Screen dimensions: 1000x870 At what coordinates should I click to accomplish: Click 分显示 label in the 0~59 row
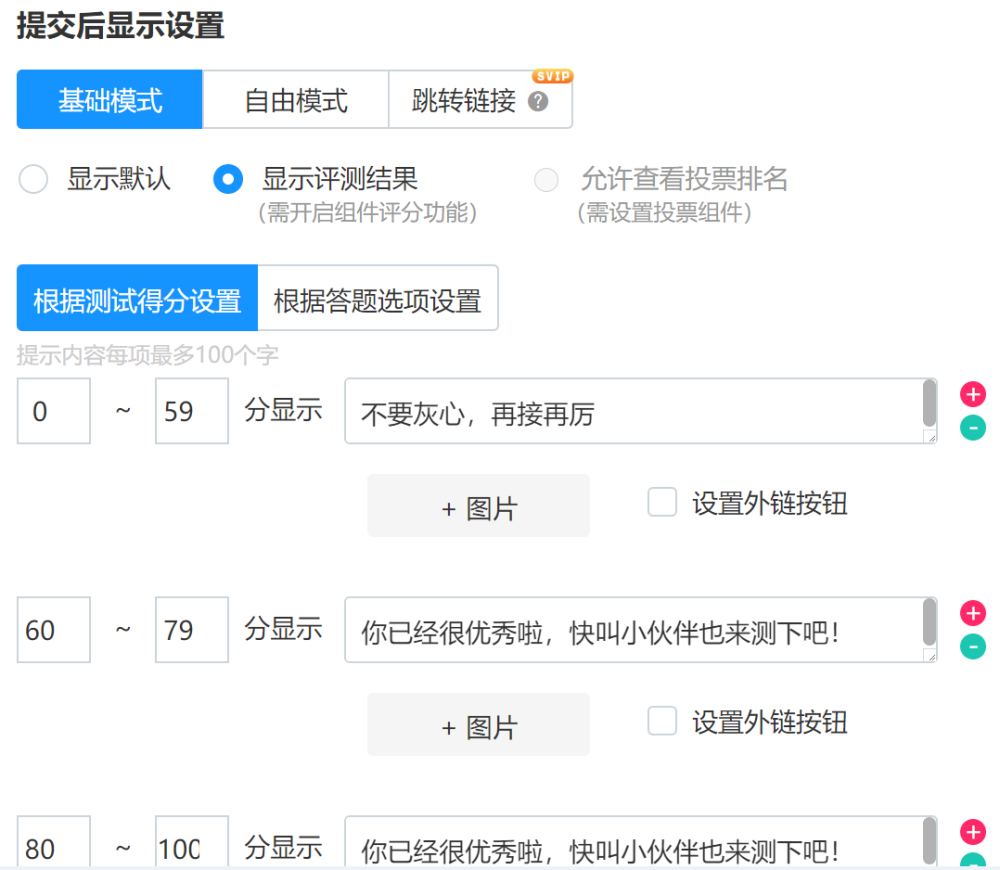click(283, 409)
